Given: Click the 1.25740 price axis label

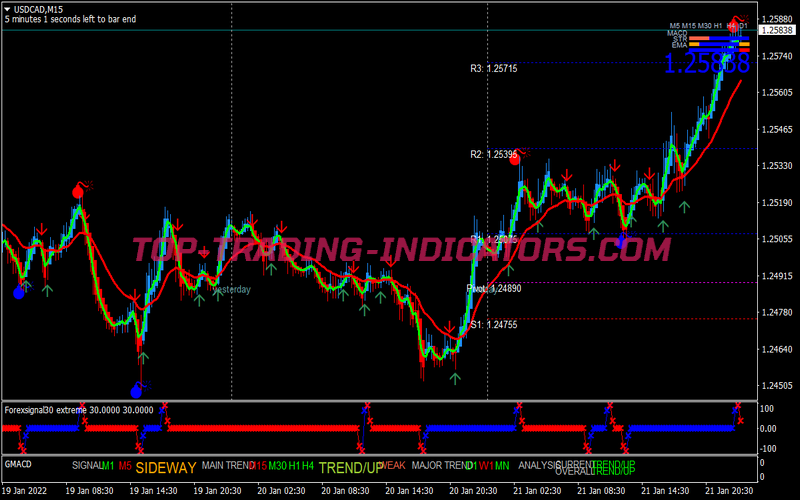Looking at the screenshot, I should 776,56.
